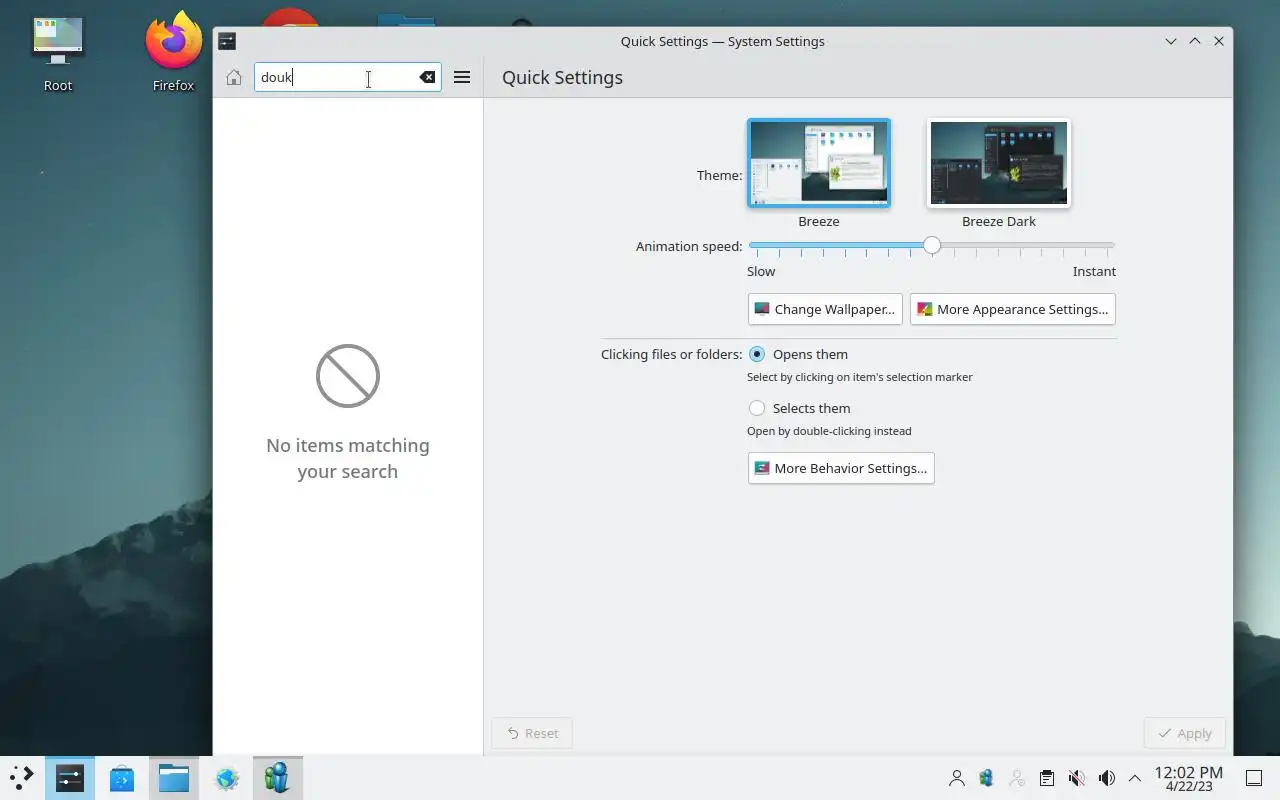1280x800 pixels.
Task: Open the Dolphin file manager in taskbar
Action: pos(174,778)
